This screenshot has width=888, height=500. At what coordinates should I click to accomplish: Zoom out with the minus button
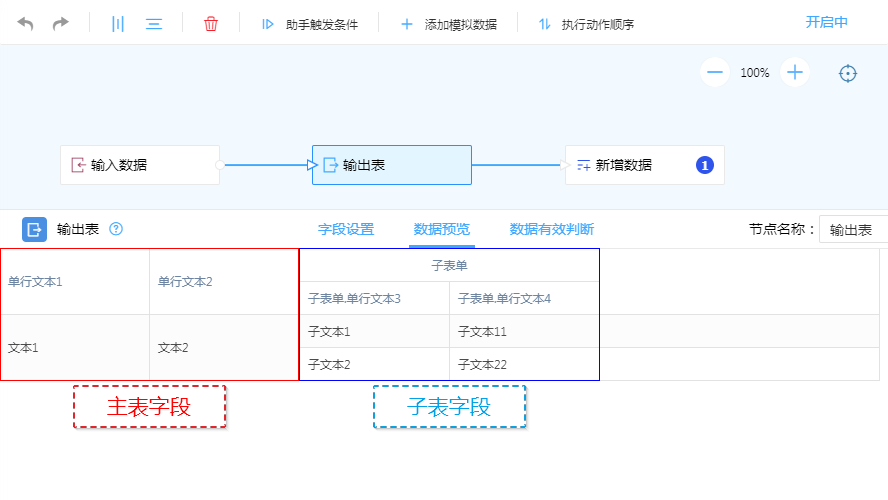click(714, 72)
